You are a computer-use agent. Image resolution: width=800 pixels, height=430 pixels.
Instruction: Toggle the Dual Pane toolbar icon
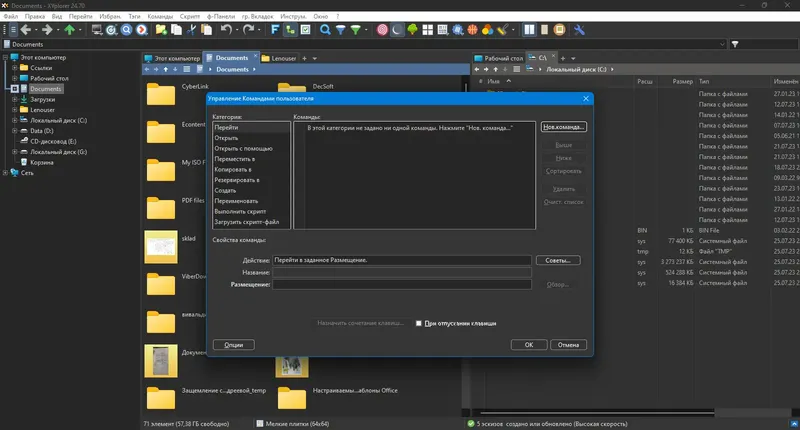(529, 30)
